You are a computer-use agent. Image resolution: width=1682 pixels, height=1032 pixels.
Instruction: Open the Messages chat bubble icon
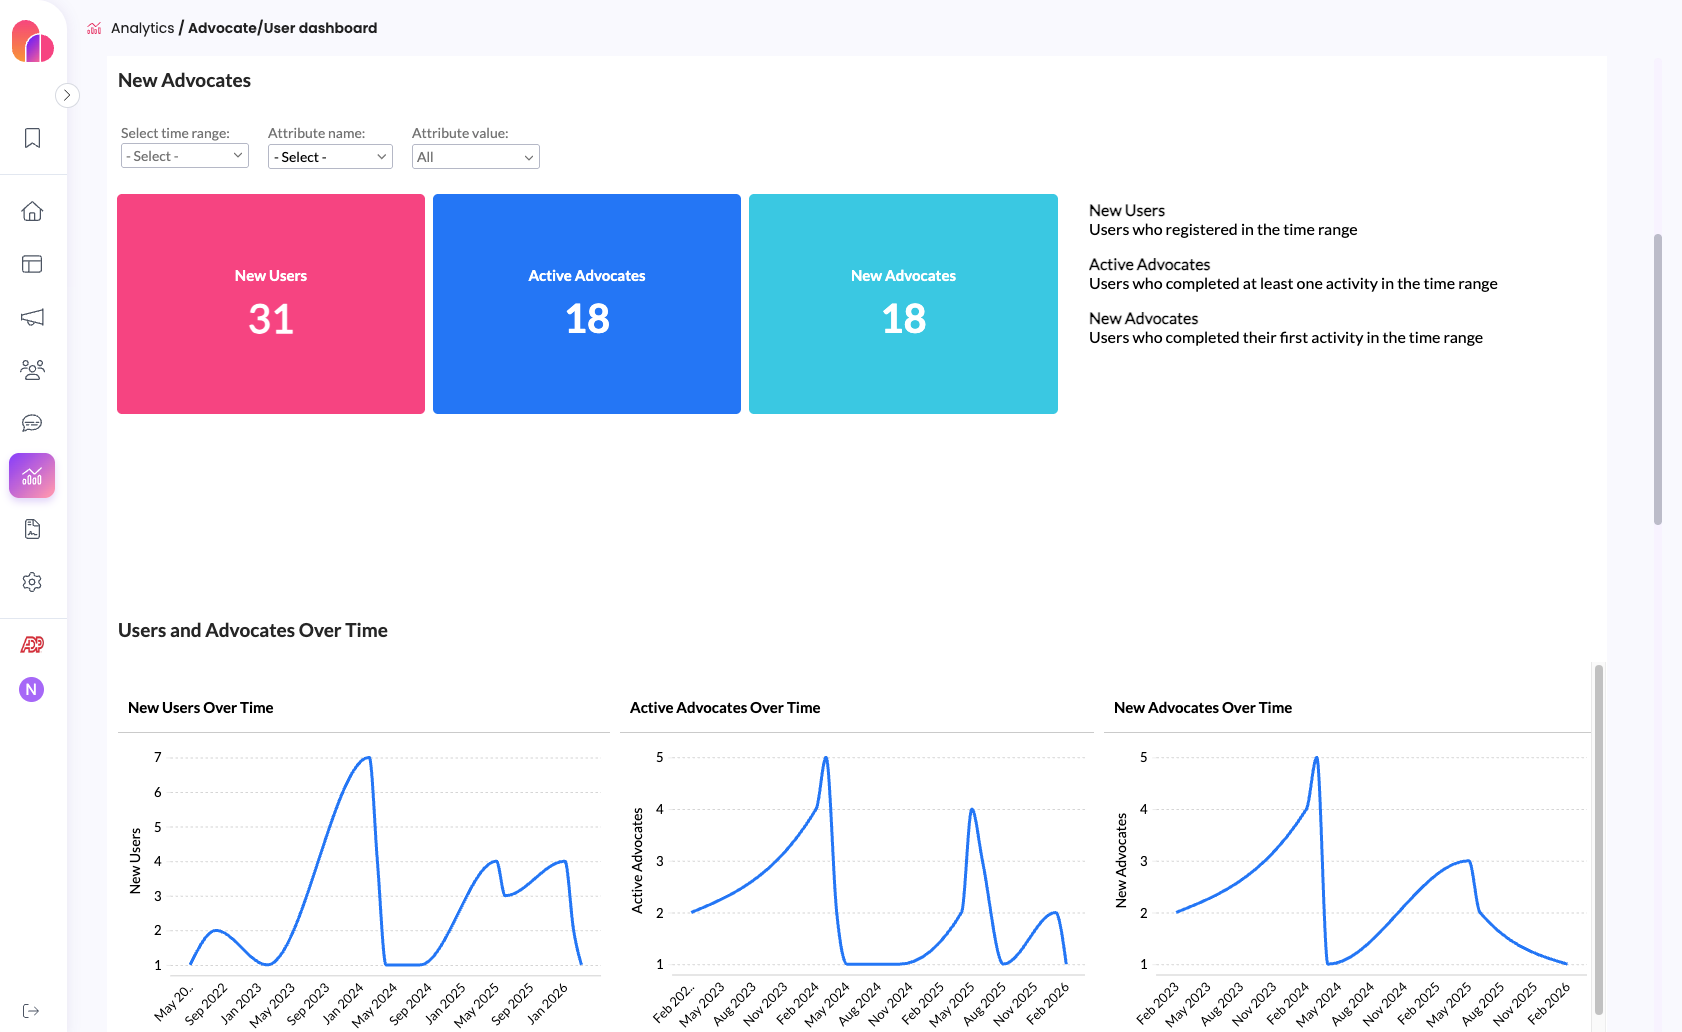tap(32, 422)
